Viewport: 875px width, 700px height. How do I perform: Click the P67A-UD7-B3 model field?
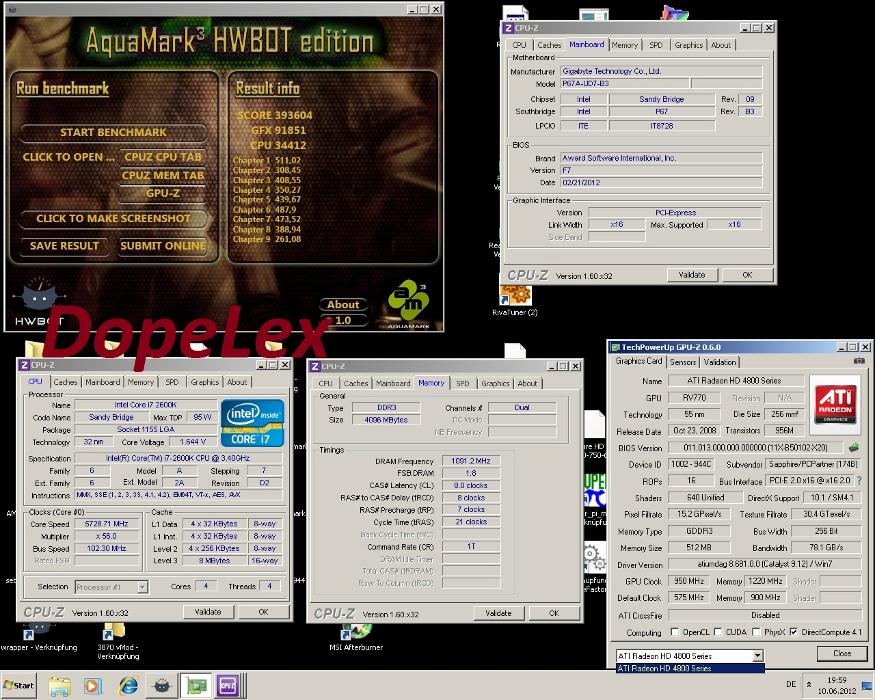click(623, 83)
